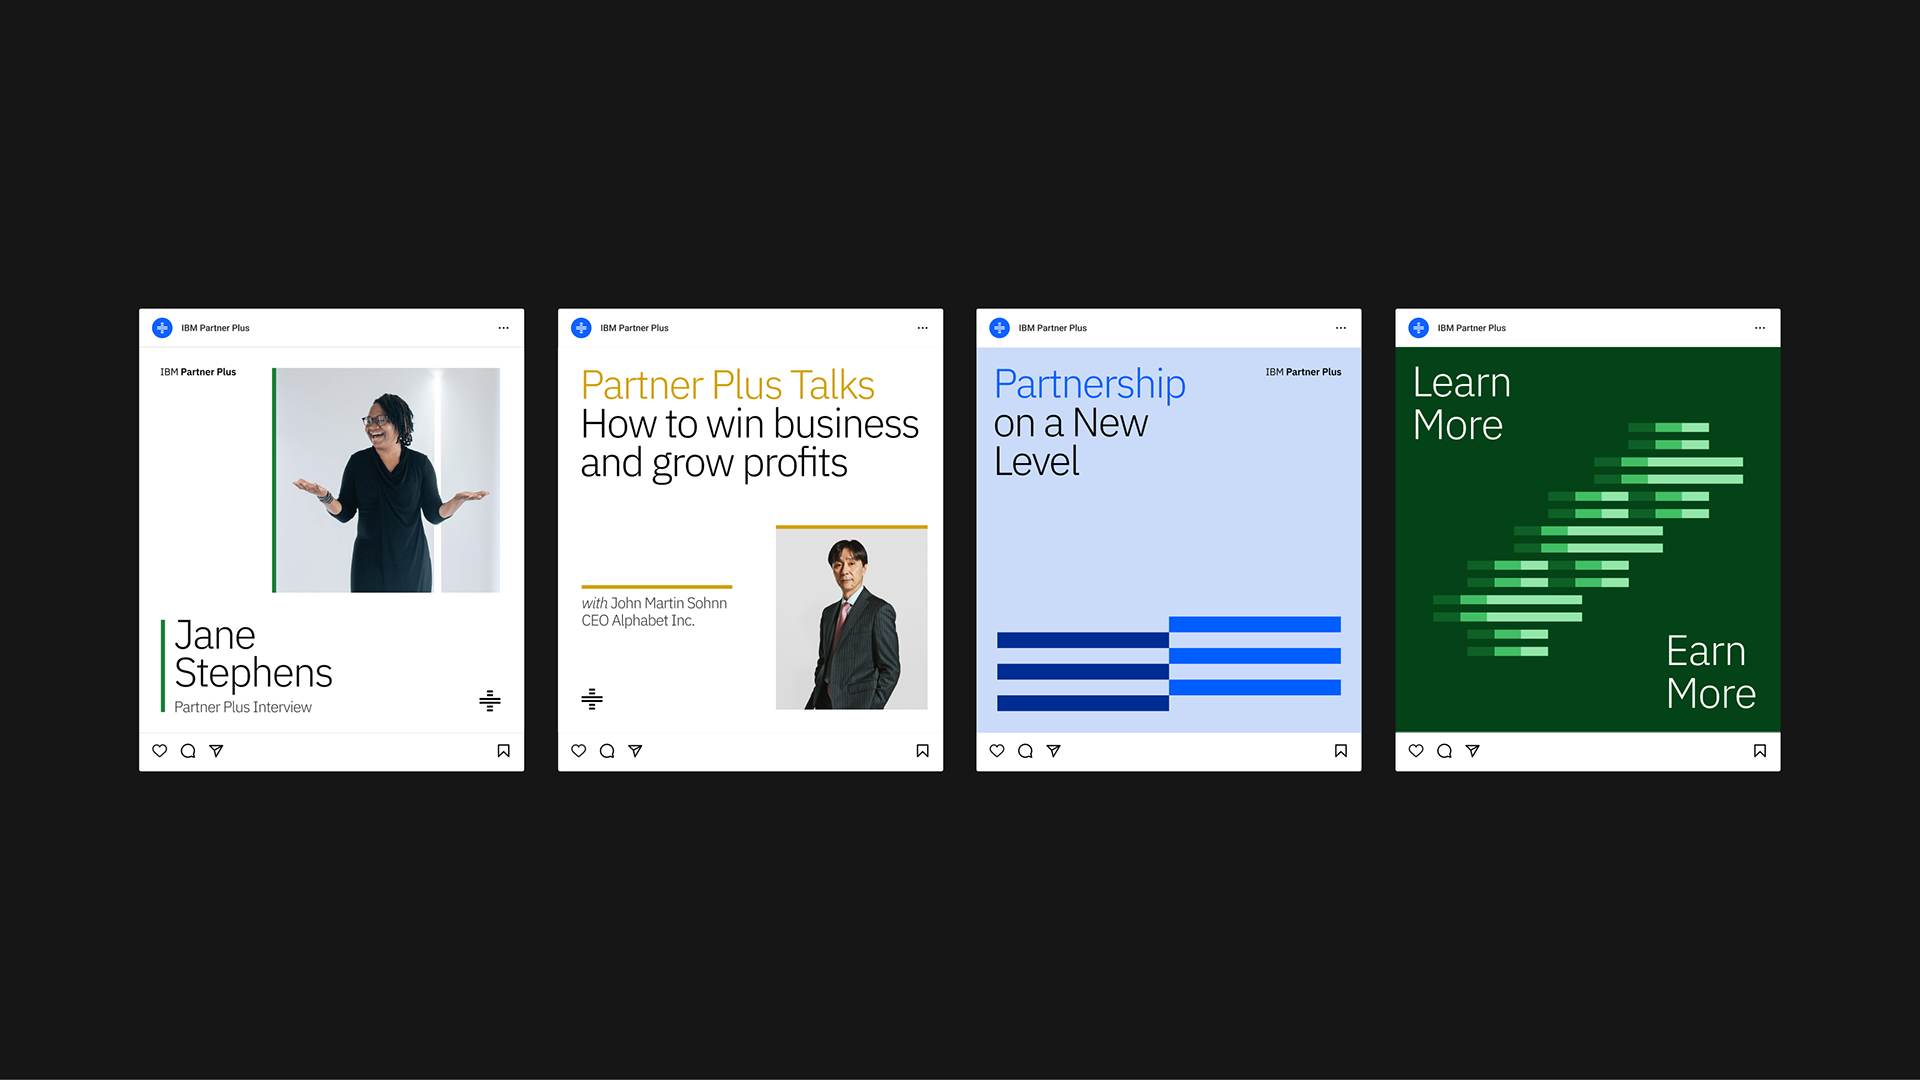Click the "with John Martin Sohnn" caption

click(x=654, y=603)
